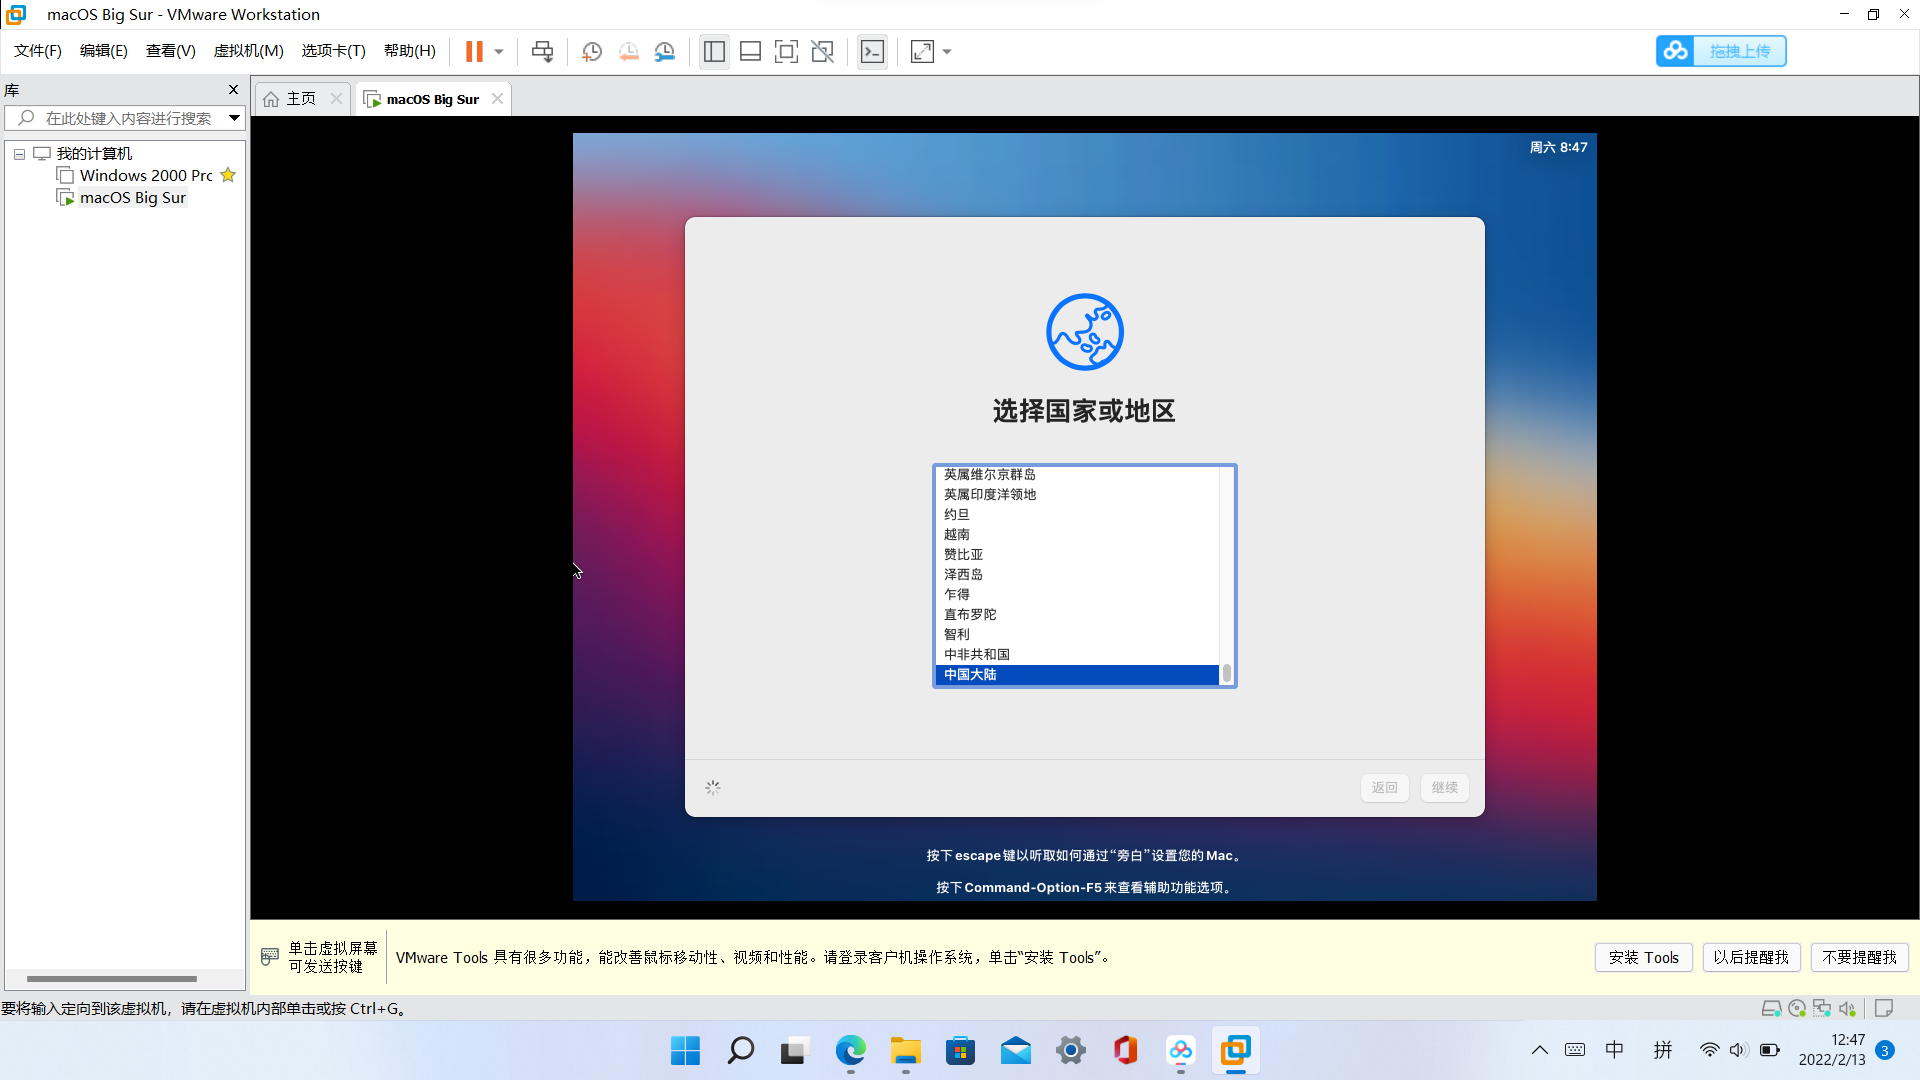The image size is (1920, 1080).
Task: Click the 安装 Tools button
Action: point(1643,957)
